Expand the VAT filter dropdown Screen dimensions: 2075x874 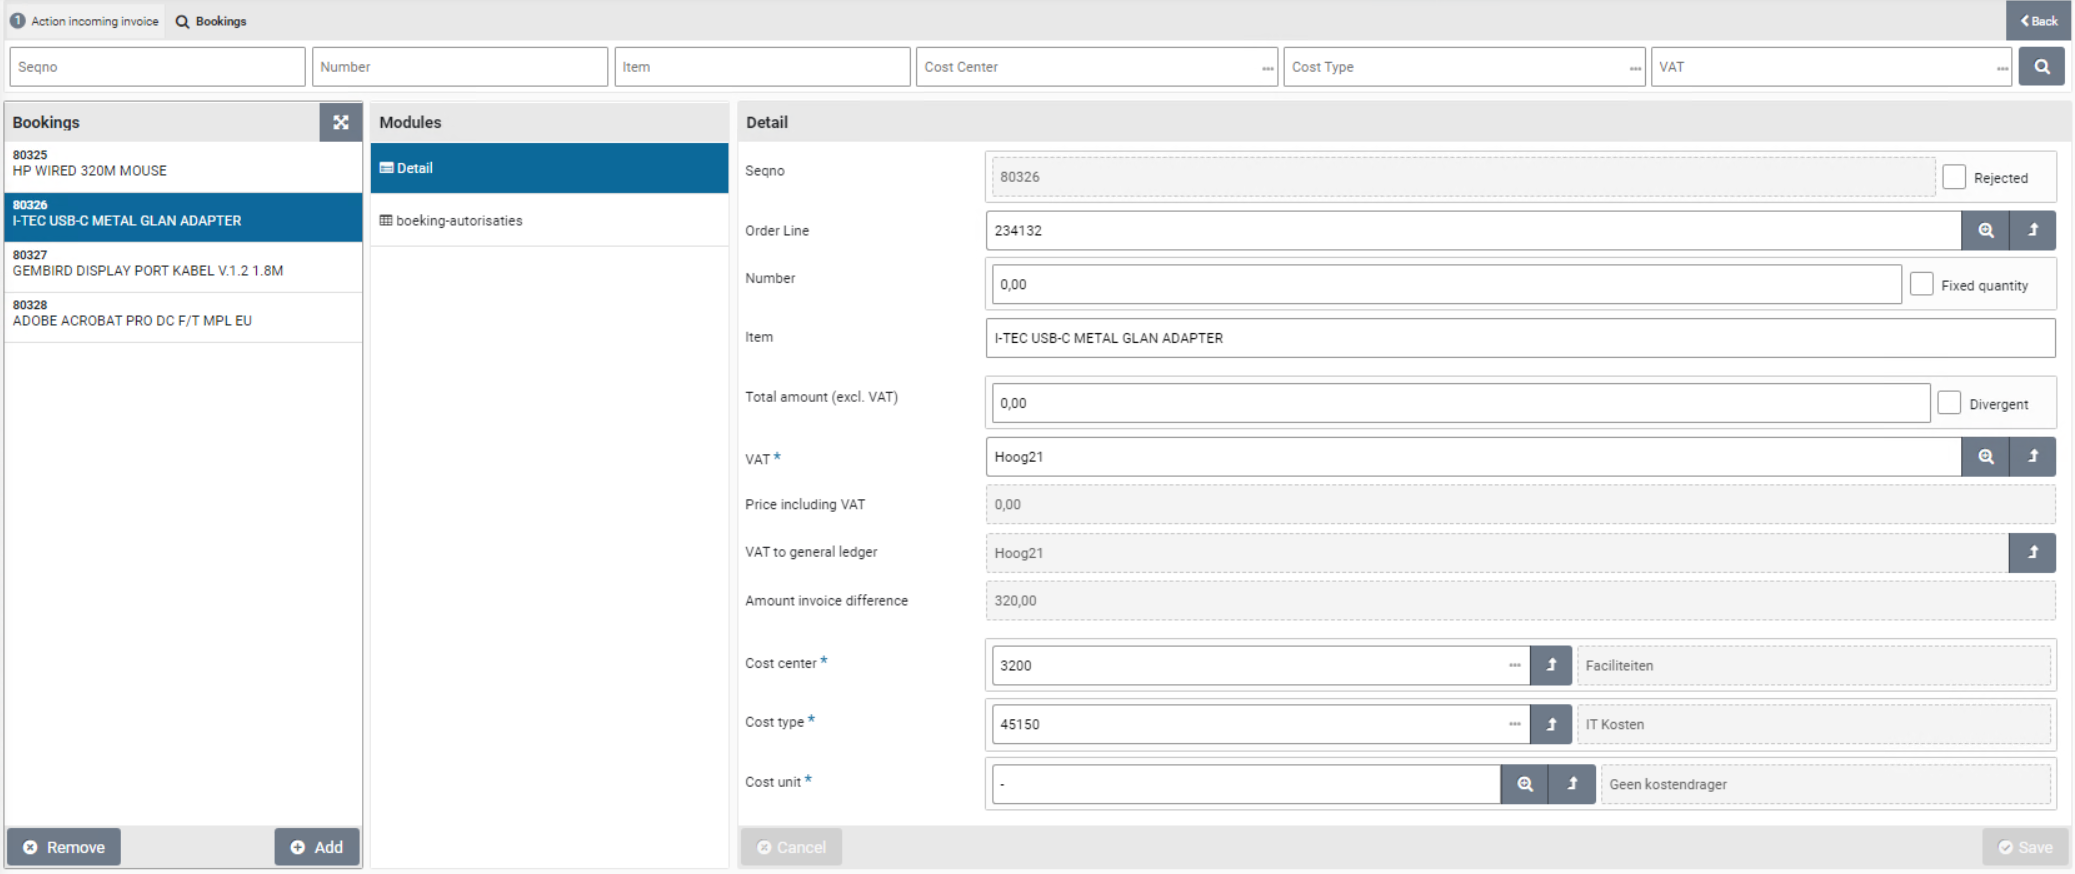click(2001, 68)
